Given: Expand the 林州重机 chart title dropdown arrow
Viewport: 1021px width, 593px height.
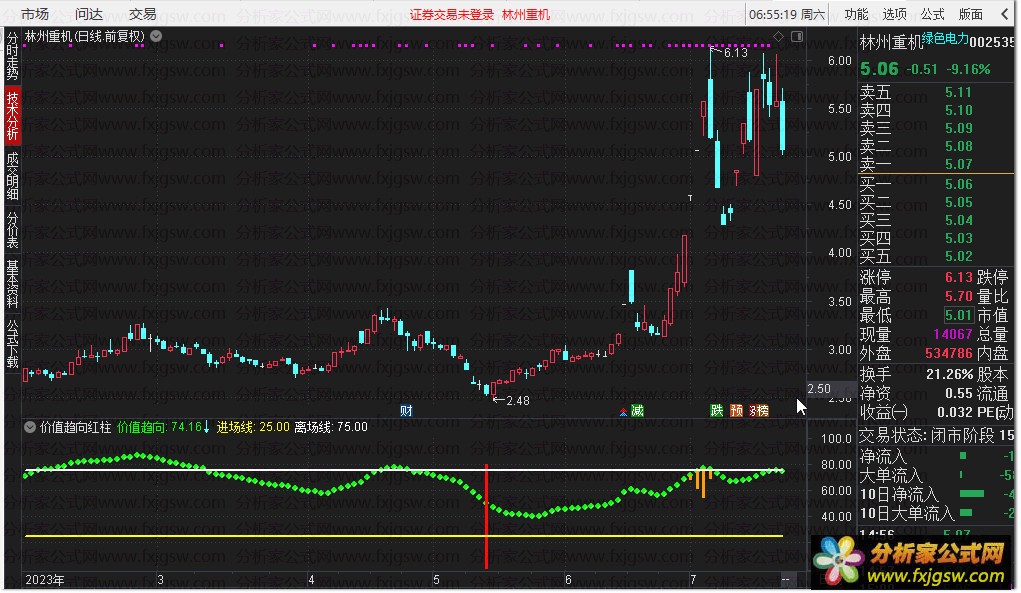Looking at the screenshot, I should coord(156,36).
